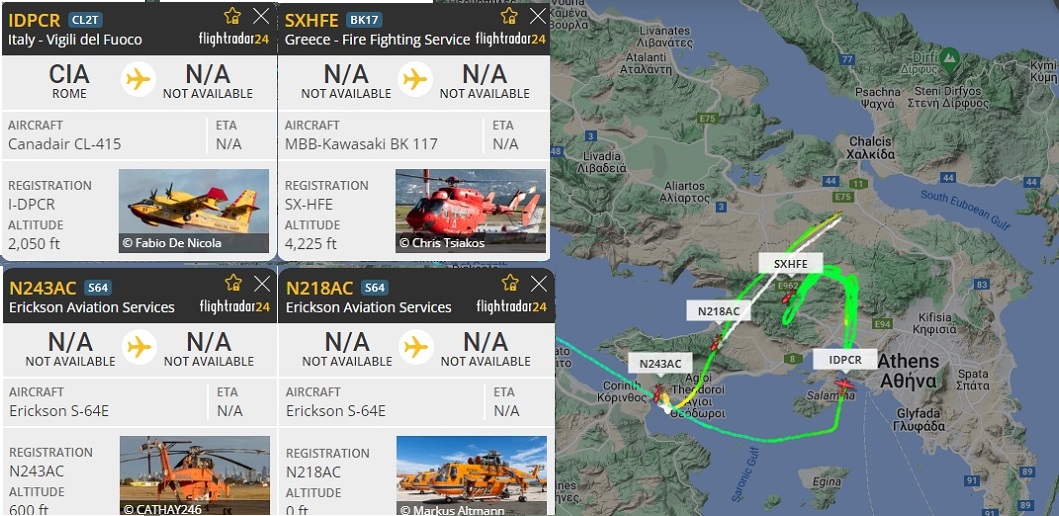View the N218AC helicopter photo by Markus Altmann

[x=471, y=475]
